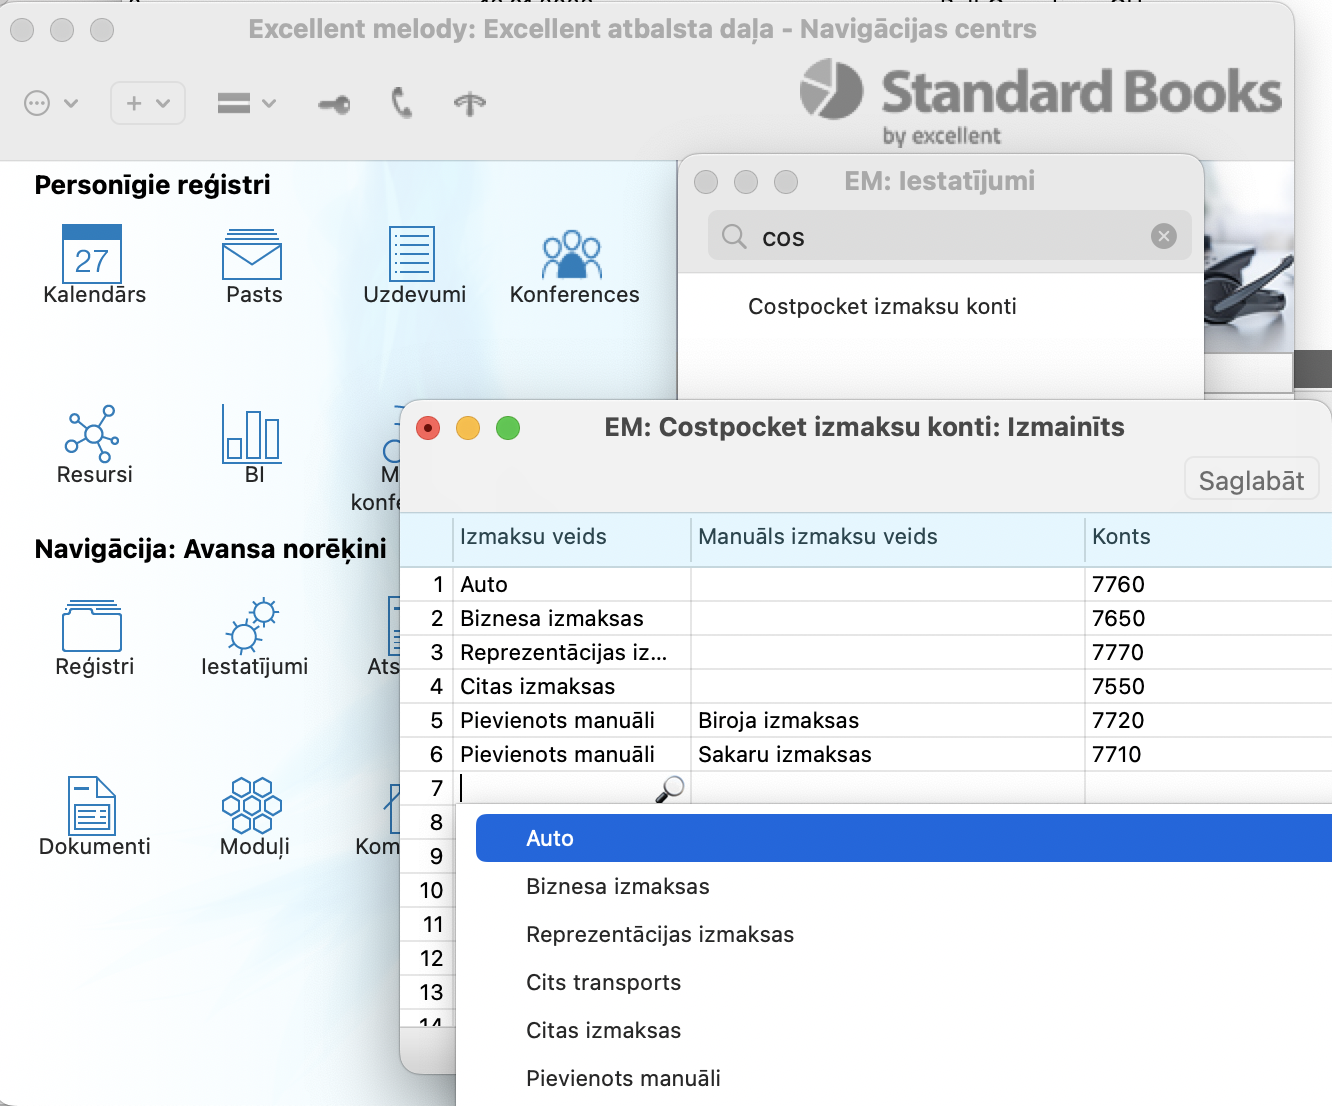This screenshot has height=1106, width=1332.
Task: Open the BI chart icon
Action: pos(252,436)
